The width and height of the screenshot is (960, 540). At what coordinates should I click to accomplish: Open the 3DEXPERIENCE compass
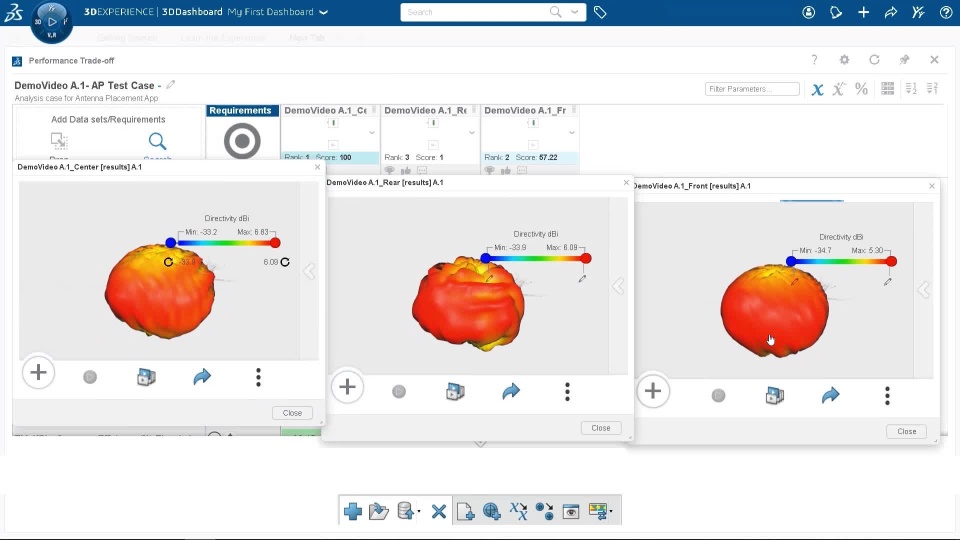point(51,22)
